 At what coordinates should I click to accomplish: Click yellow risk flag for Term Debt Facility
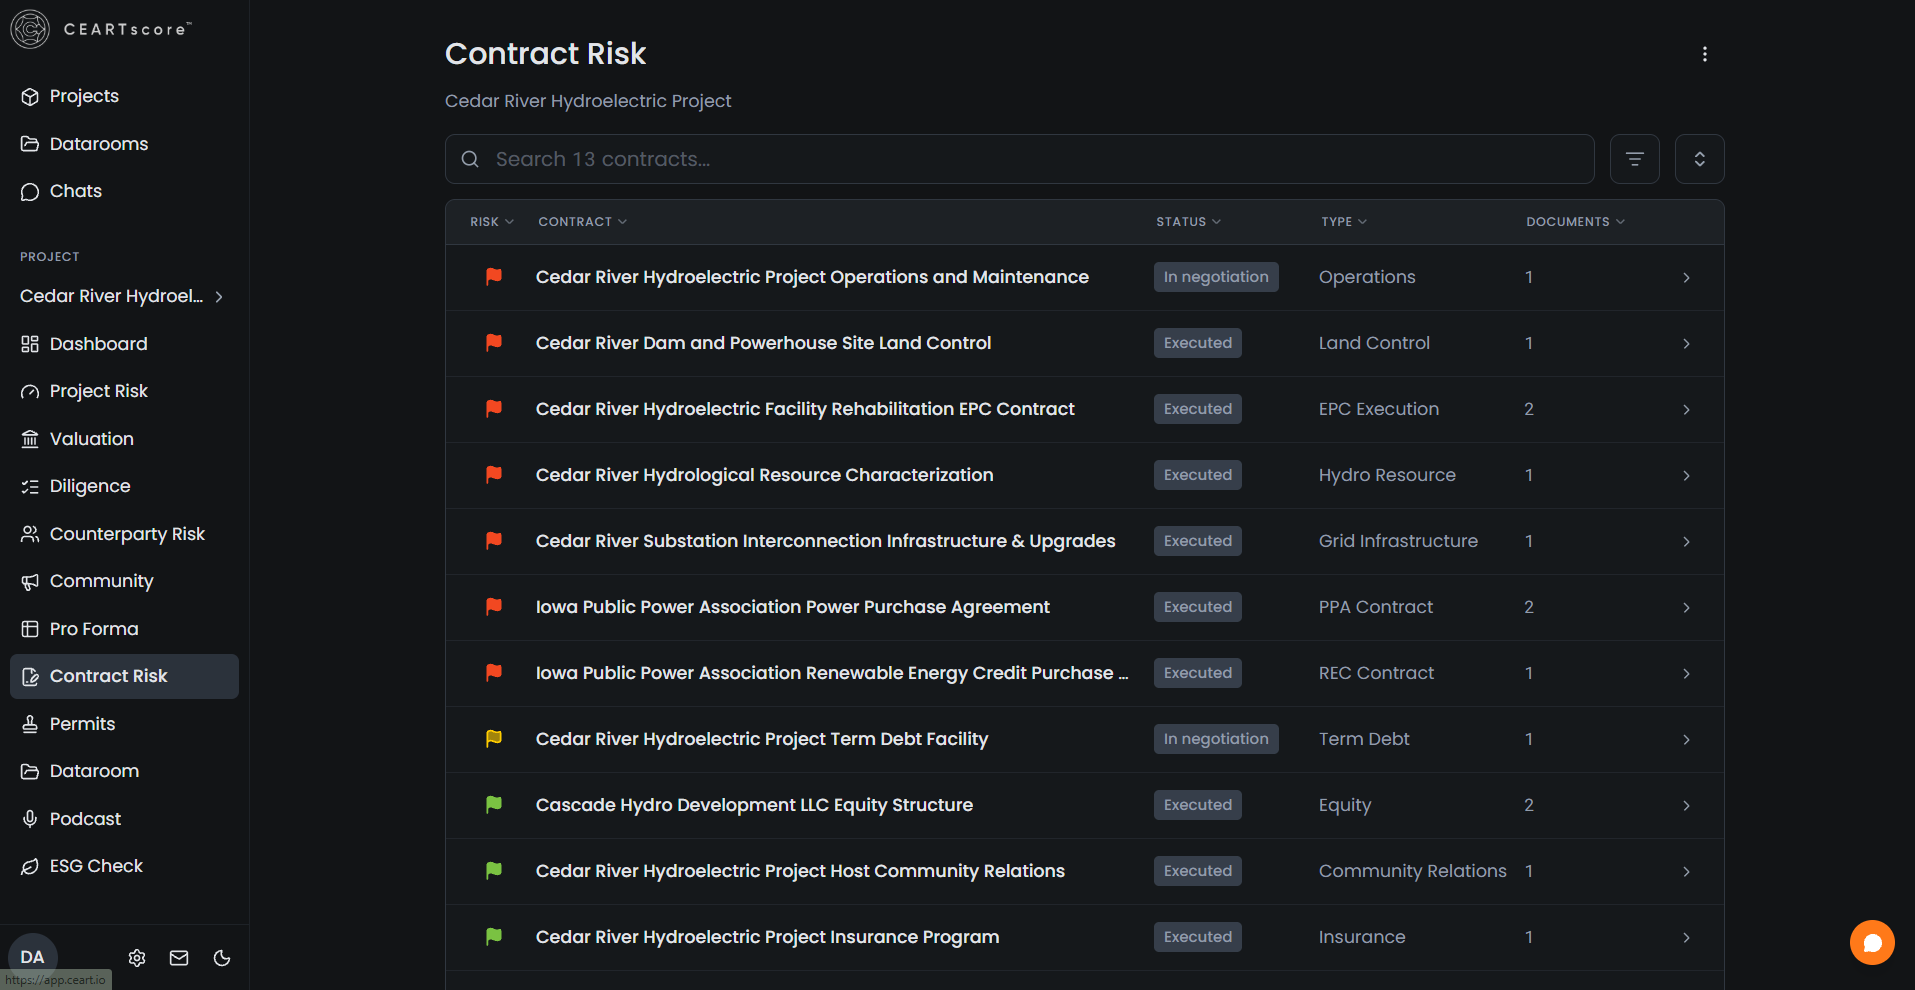tap(494, 739)
